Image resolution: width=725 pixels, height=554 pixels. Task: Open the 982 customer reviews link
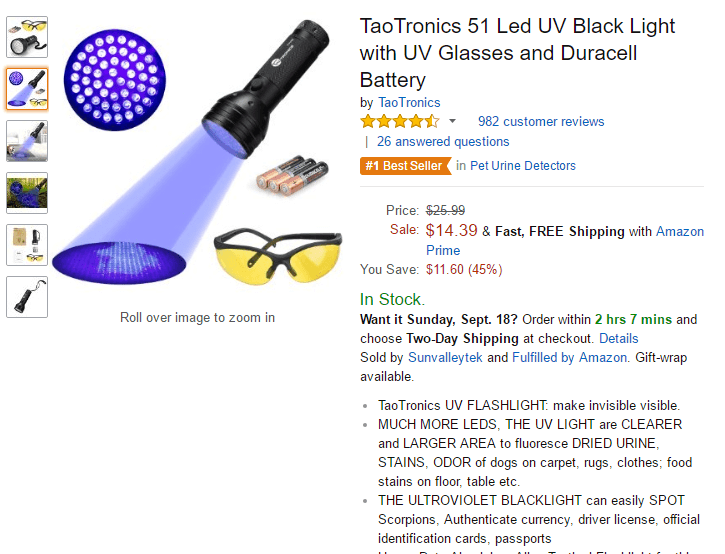pos(541,122)
